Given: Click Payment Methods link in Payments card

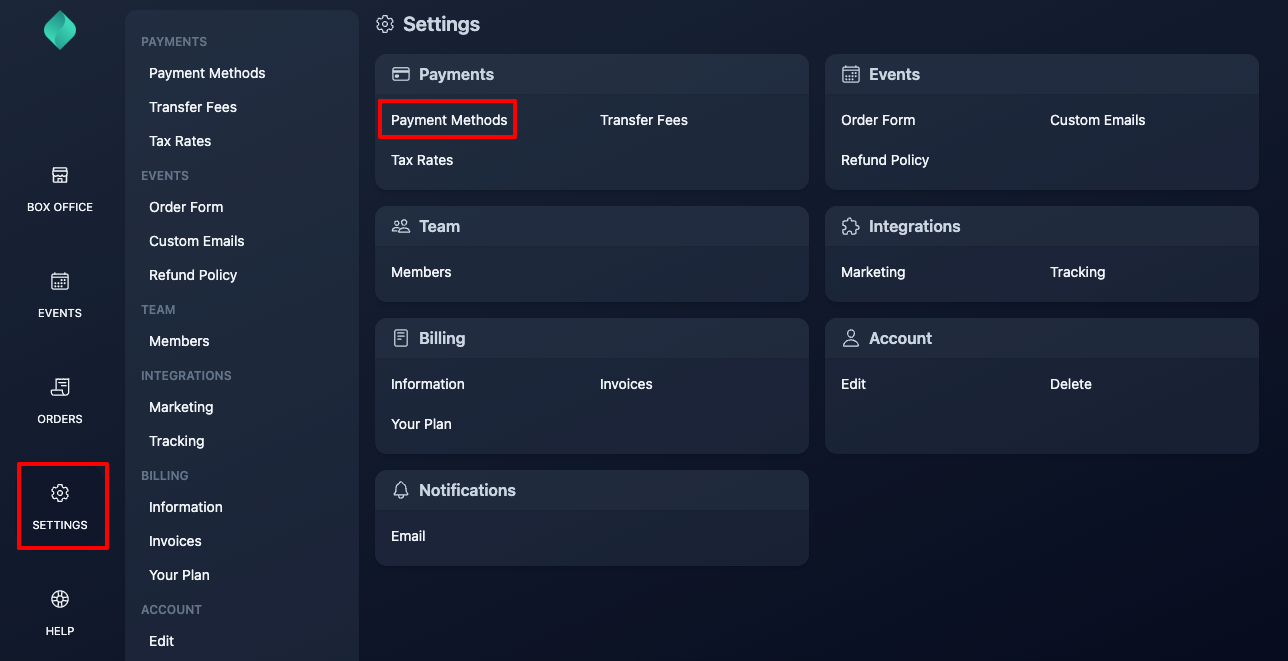Looking at the screenshot, I should tap(449, 120).
